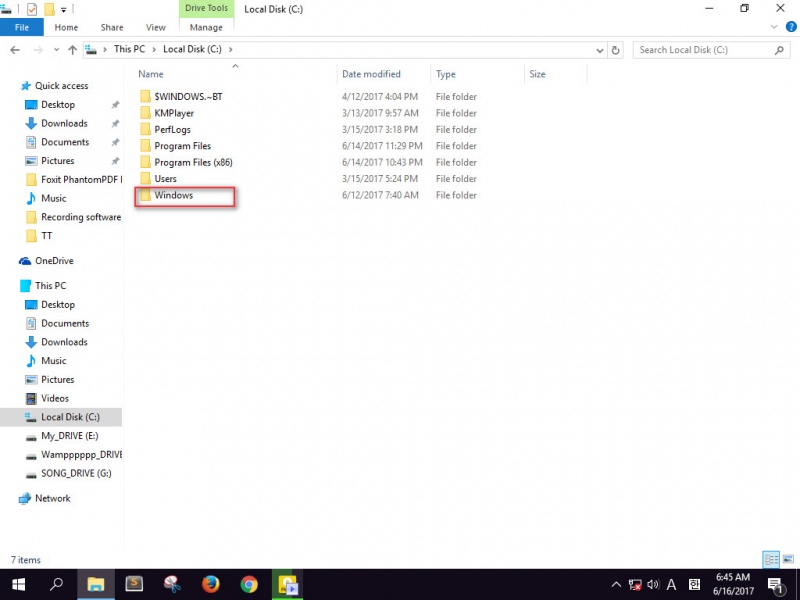This screenshot has height=600, width=800.
Task: Open Explorer help question mark icon
Action: point(791,27)
